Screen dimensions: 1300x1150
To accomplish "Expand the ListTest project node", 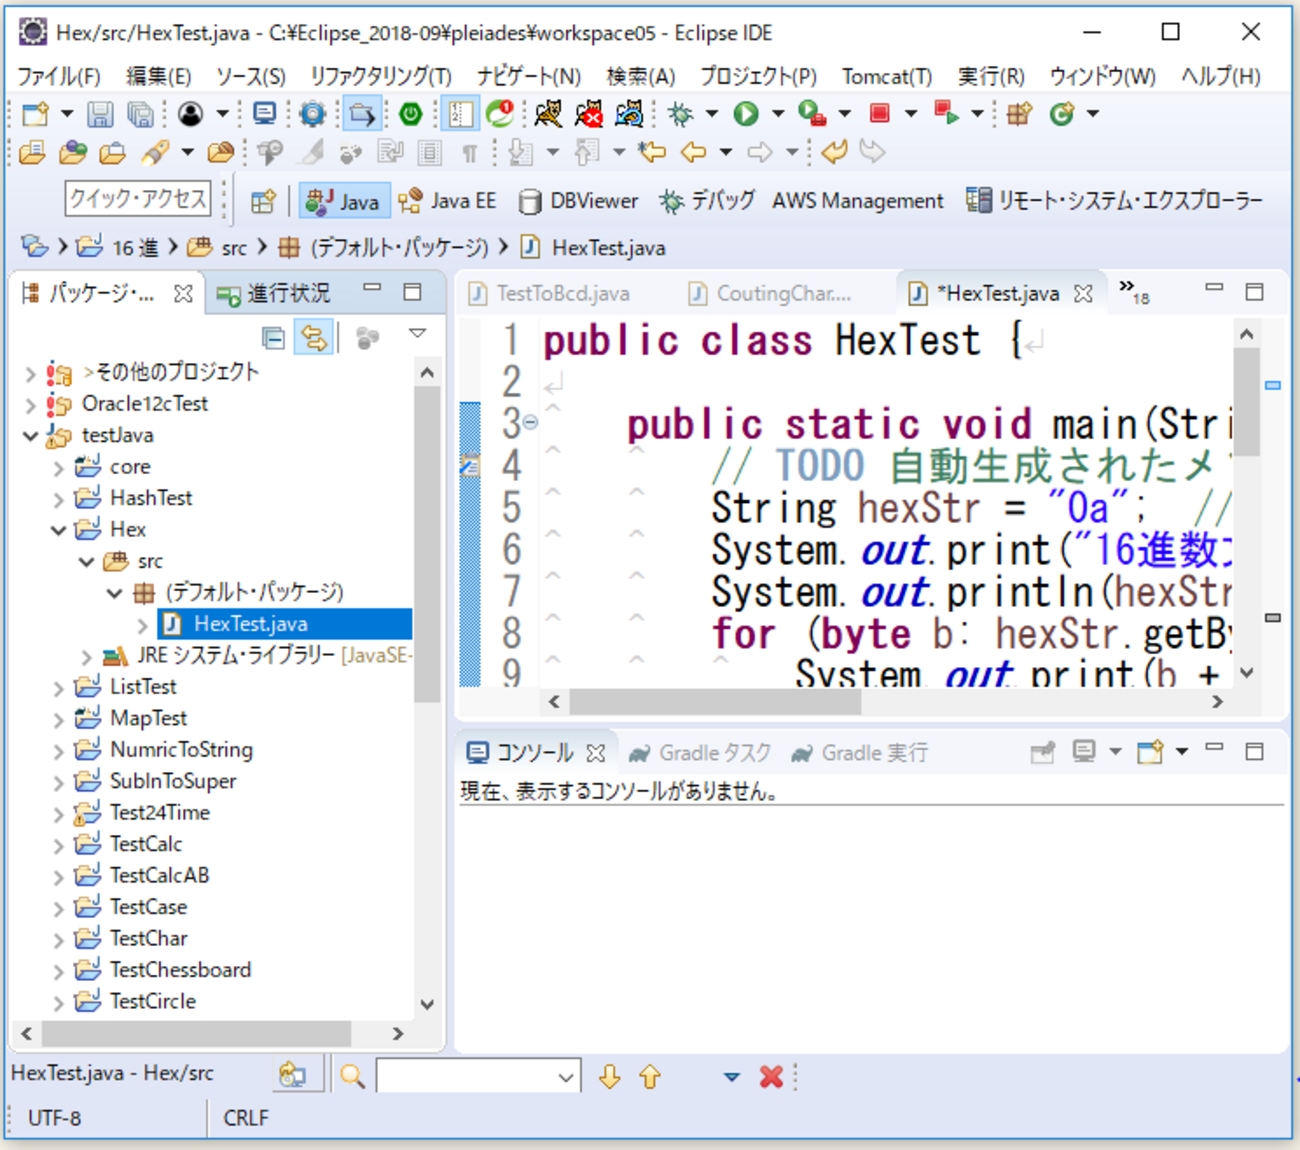I will 58,688.
